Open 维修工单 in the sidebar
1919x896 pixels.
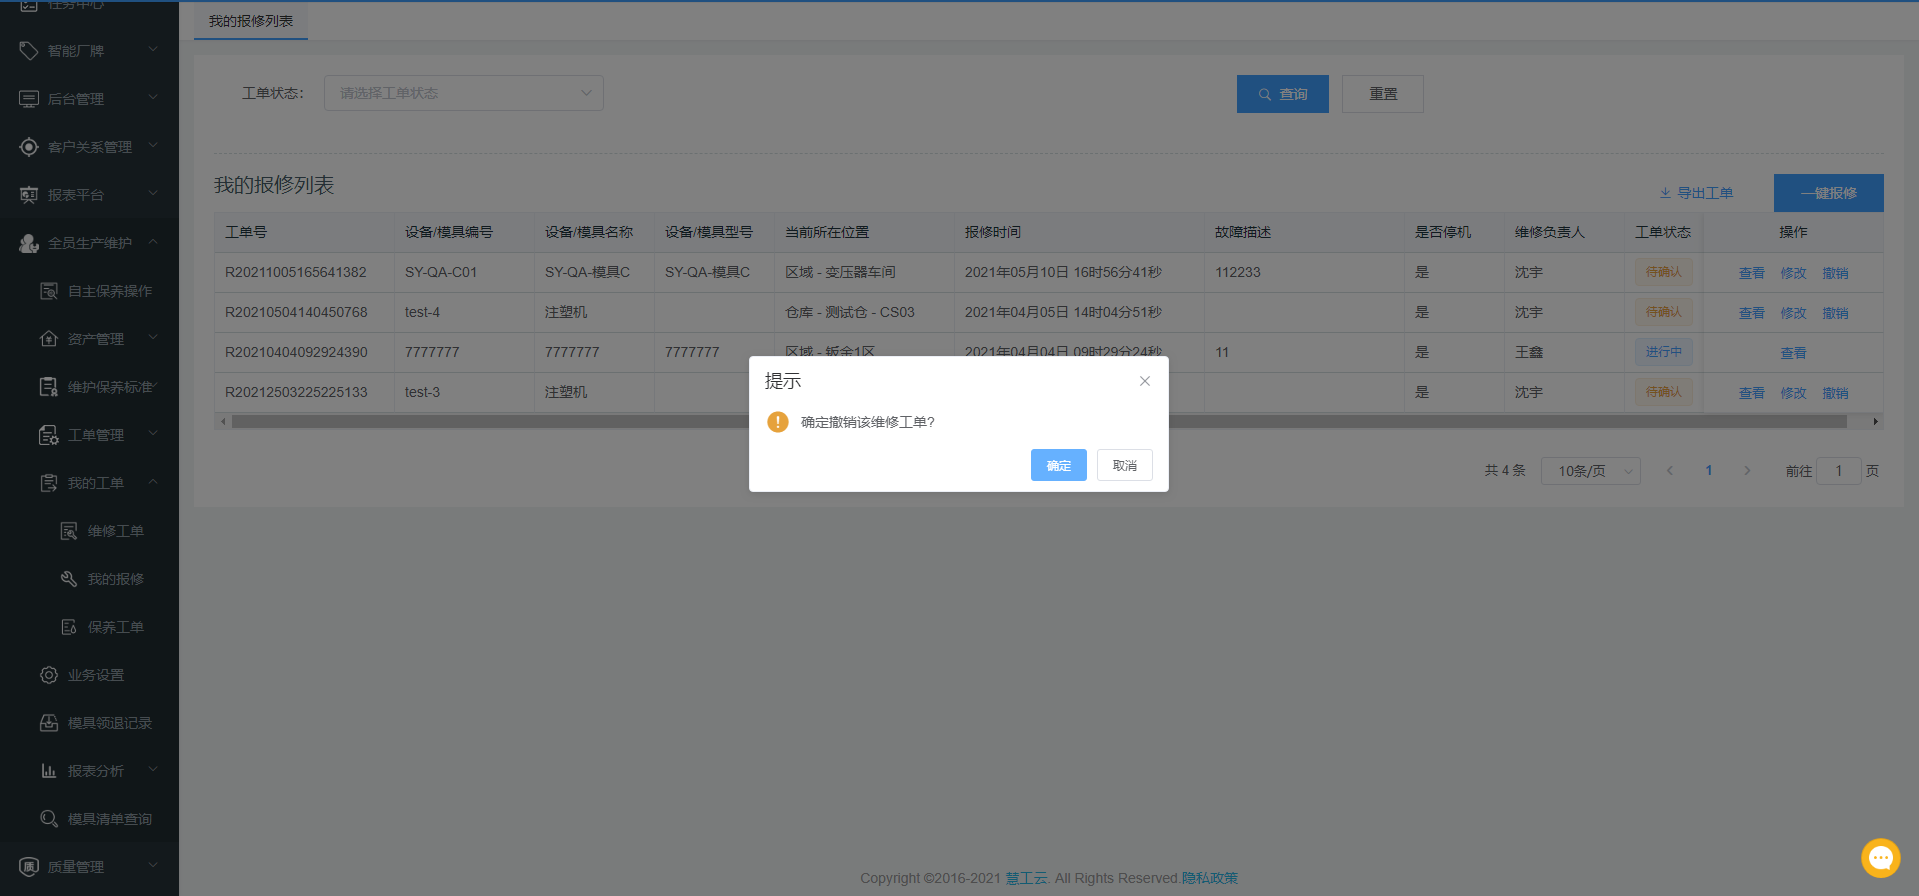coord(115,531)
